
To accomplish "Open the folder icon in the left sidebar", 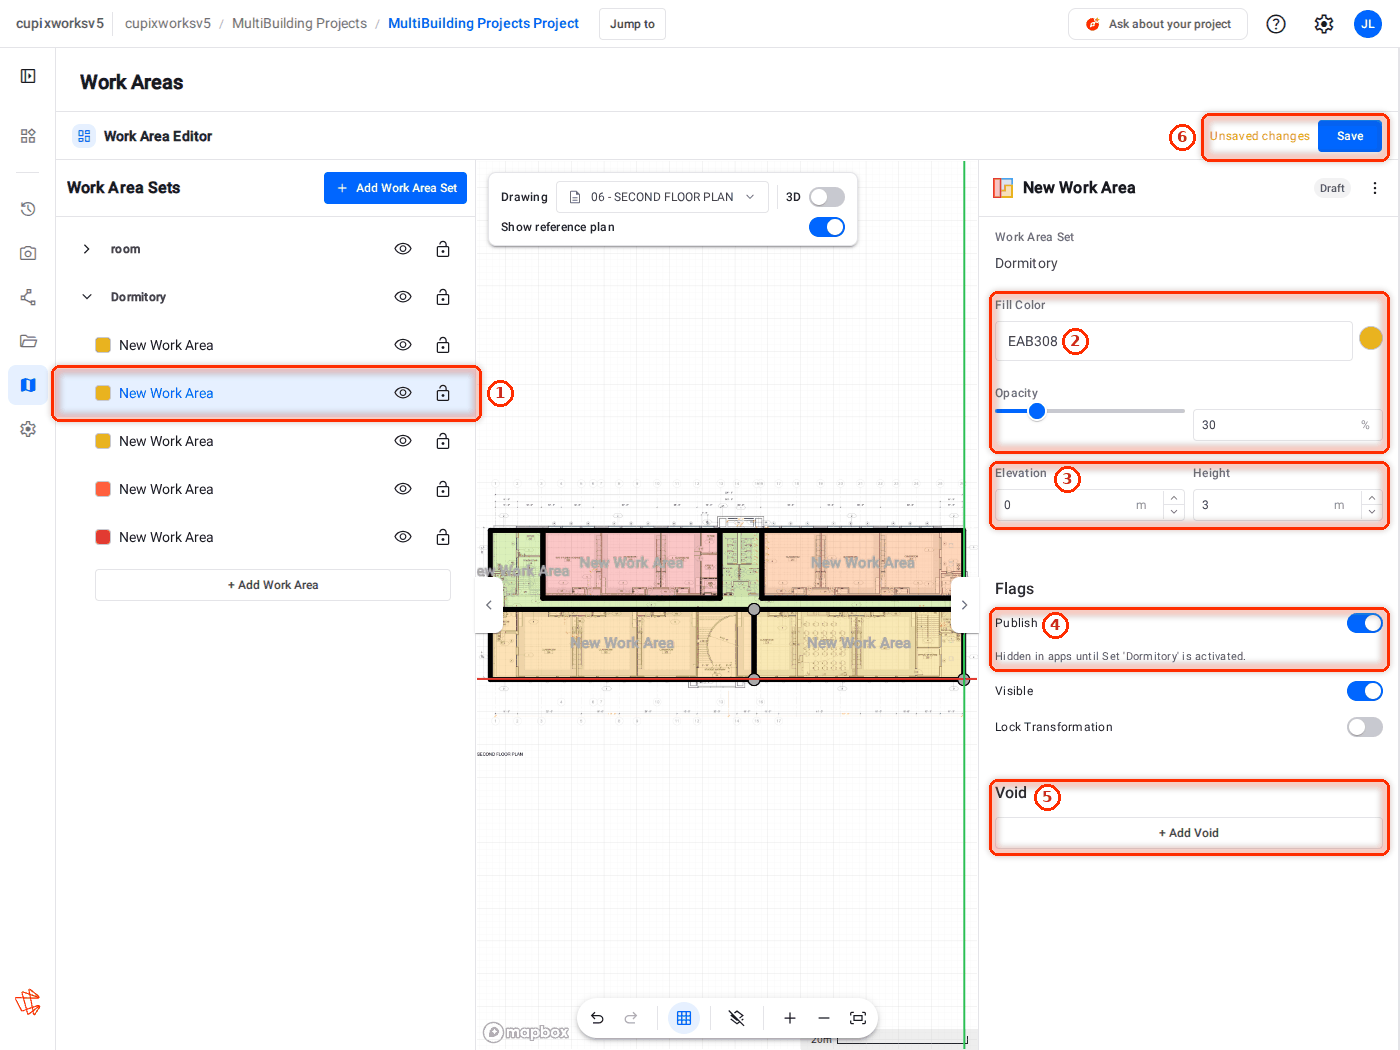I will (28, 341).
